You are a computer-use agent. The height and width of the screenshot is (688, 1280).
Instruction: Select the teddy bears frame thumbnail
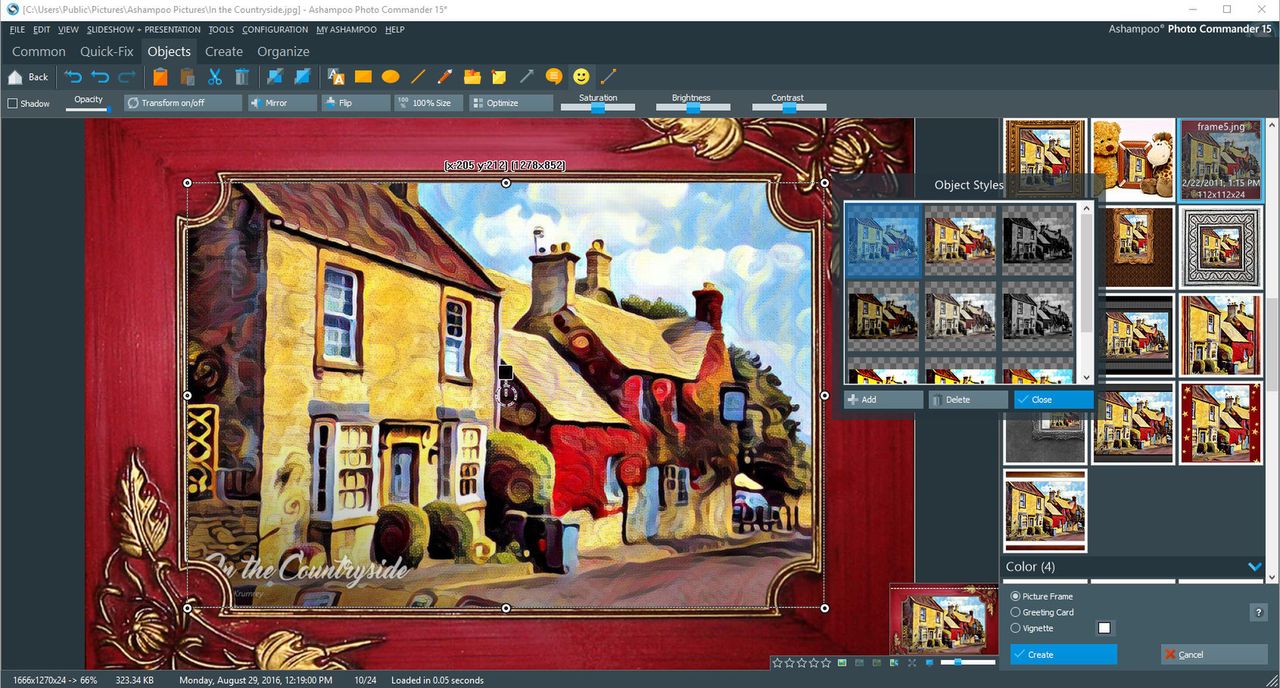pos(1133,160)
